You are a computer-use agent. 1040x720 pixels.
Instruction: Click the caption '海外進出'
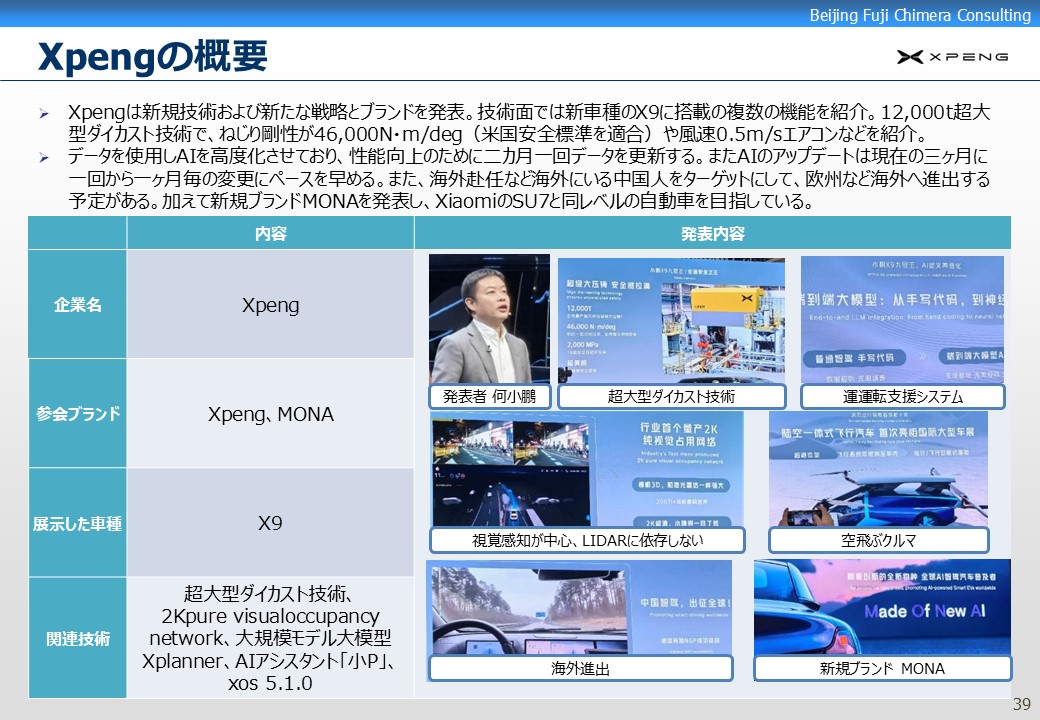(580, 668)
